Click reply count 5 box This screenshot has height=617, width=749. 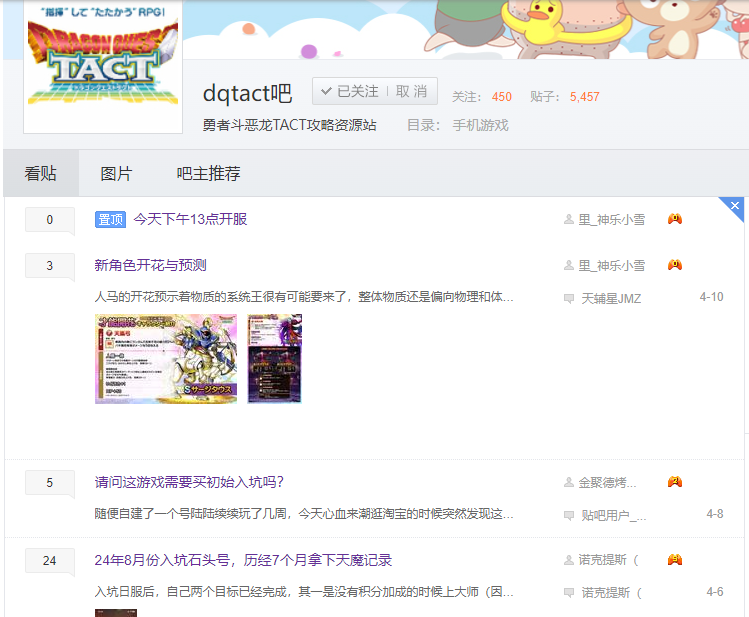[x=50, y=483]
